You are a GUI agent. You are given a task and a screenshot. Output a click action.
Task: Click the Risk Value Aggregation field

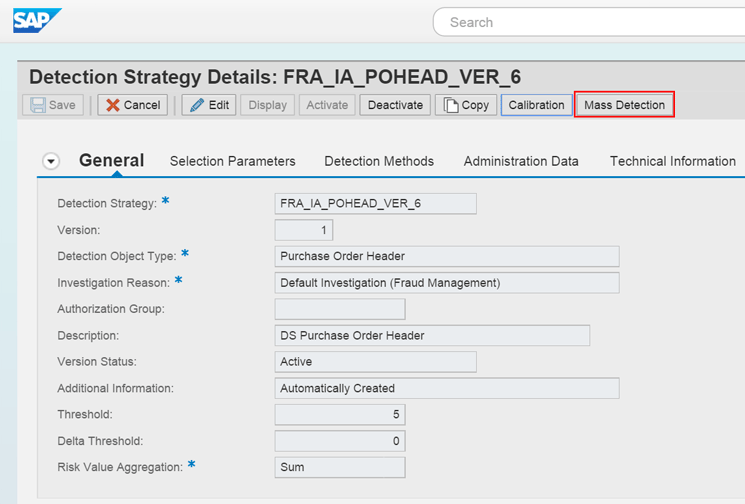tap(340, 467)
